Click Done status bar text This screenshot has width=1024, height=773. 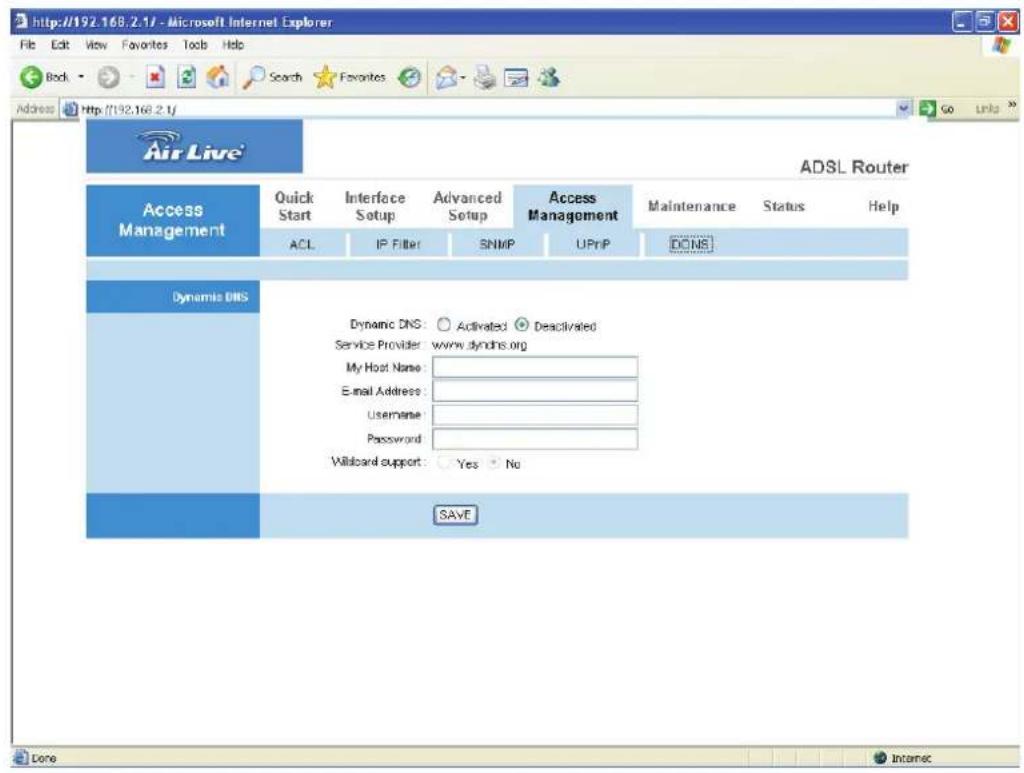click(44, 759)
